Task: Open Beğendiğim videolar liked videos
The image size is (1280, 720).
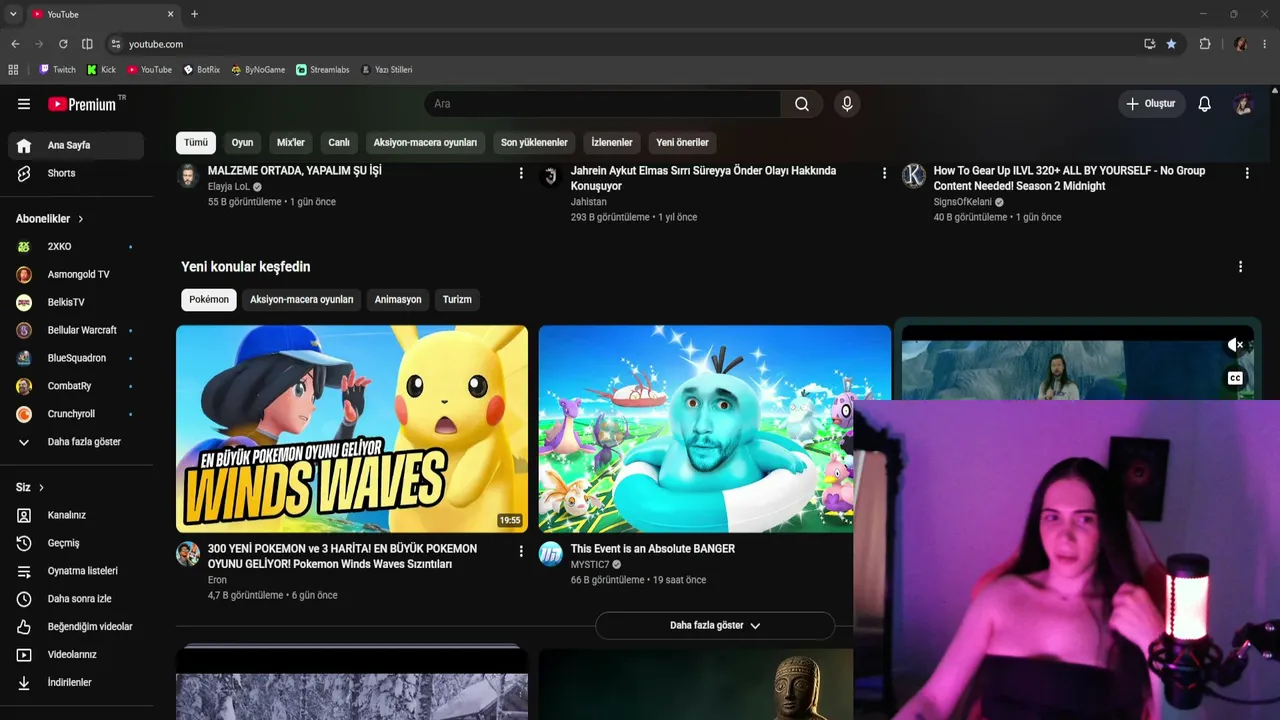Action: click(76, 627)
